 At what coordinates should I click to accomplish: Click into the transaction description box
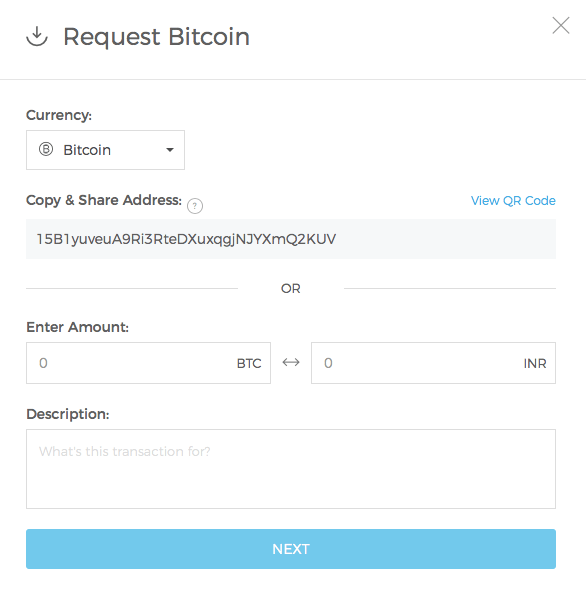(x=291, y=469)
